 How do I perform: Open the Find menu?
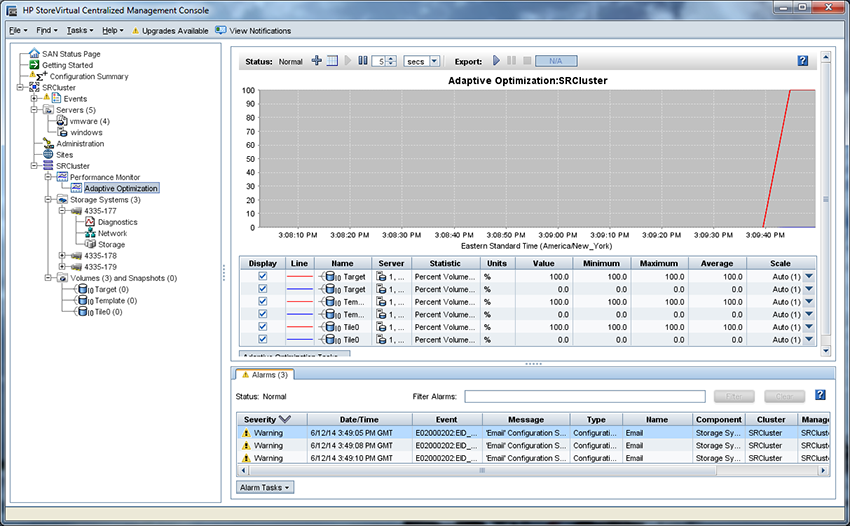pos(47,30)
